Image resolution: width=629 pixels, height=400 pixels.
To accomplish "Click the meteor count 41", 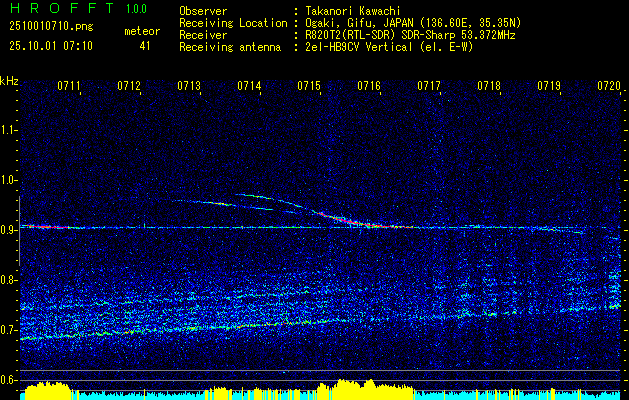I will tap(145, 46).
